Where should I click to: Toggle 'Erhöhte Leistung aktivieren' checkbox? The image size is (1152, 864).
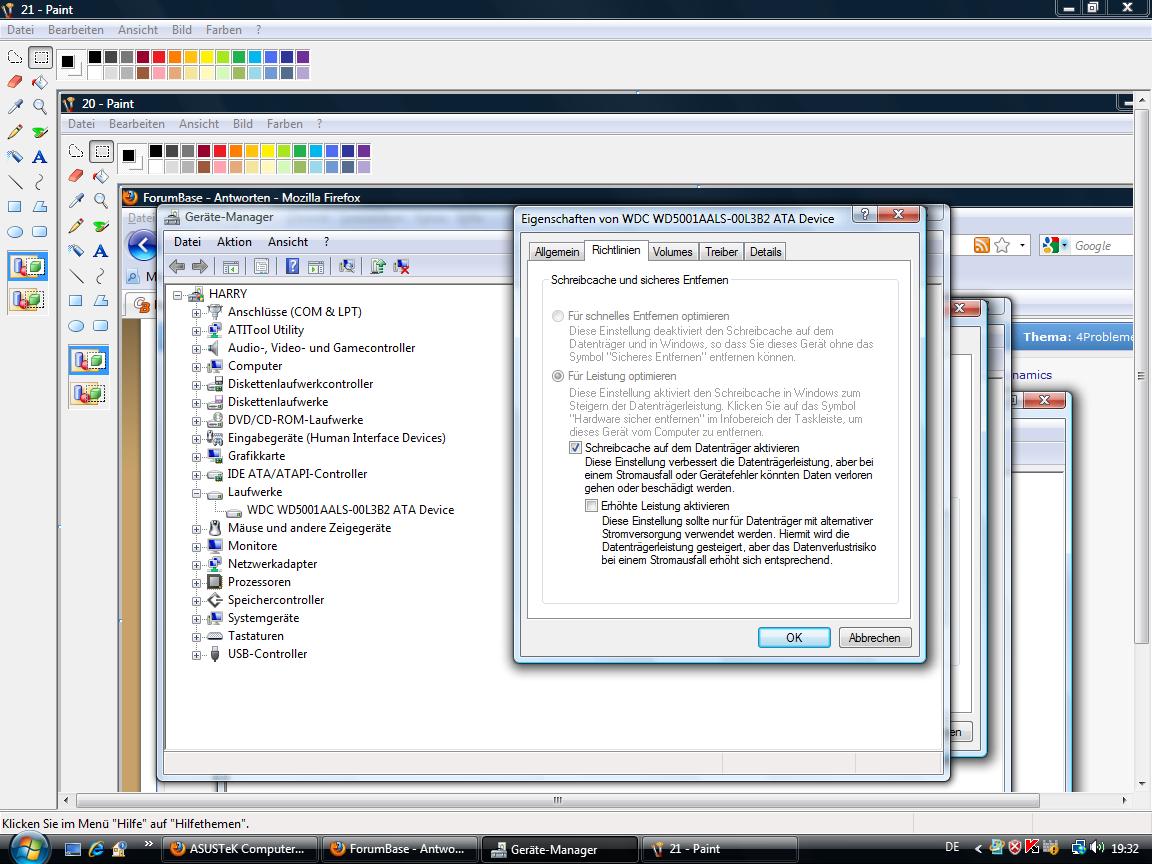(x=591, y=505)
